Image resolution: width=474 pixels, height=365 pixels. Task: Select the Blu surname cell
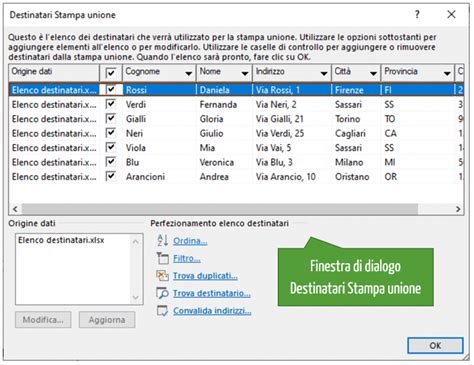point(159,162)
